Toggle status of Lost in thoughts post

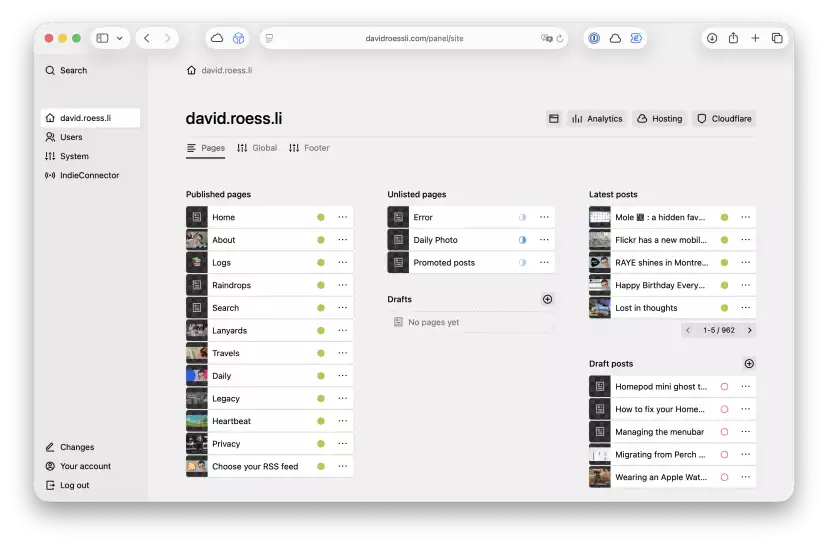724,308
